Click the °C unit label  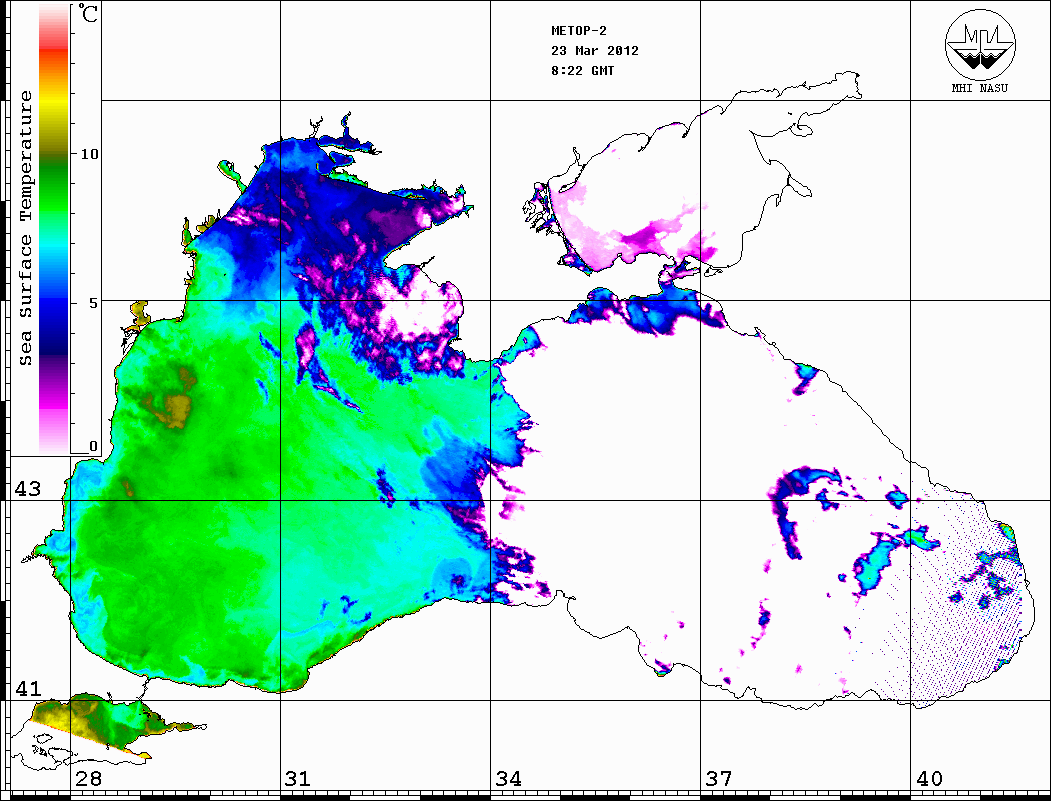[88, 13]
